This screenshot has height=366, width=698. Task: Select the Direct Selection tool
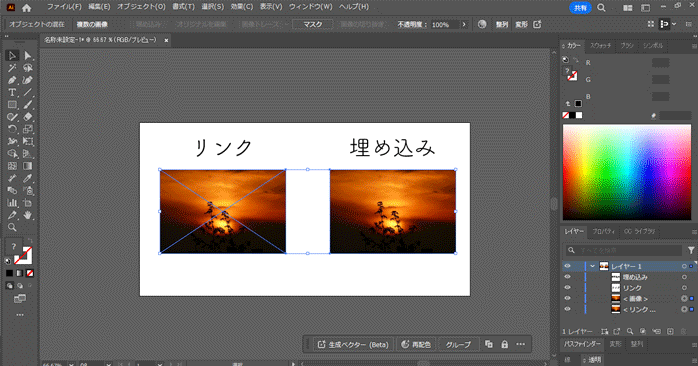[x=28, y=55]
